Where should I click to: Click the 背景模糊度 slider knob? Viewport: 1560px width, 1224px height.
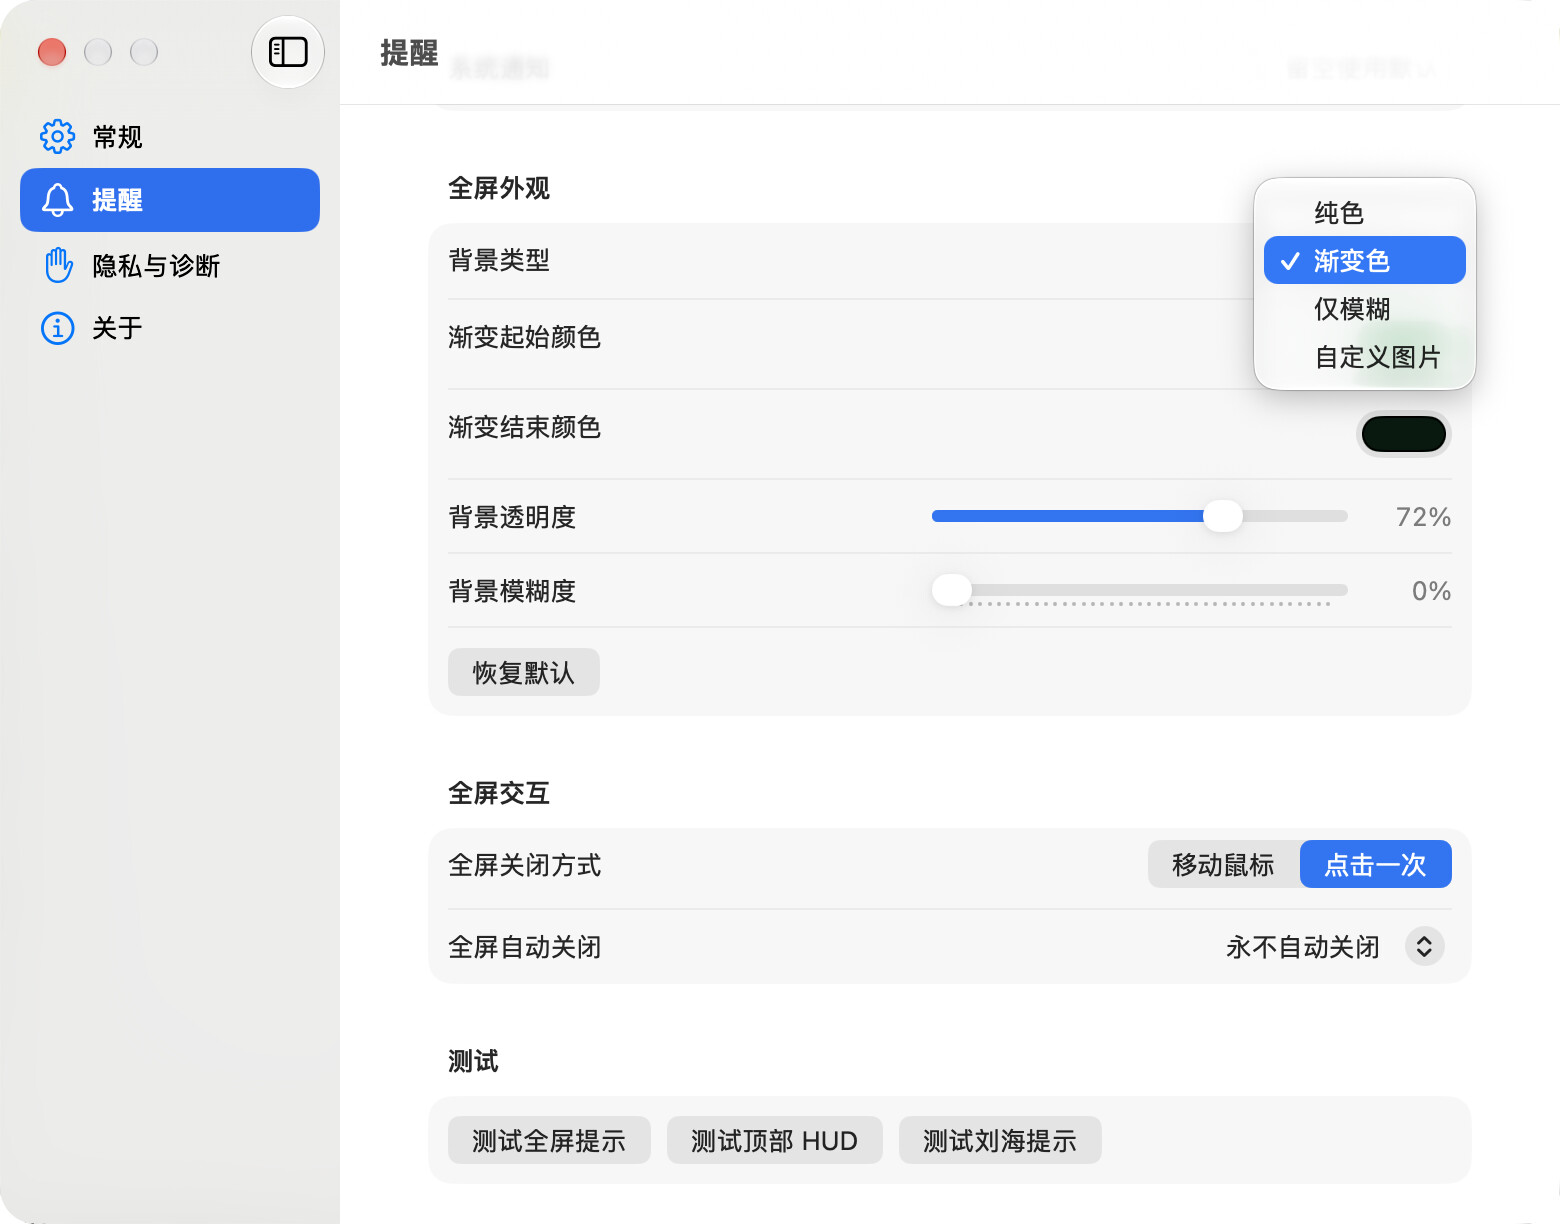pos(952,590)
